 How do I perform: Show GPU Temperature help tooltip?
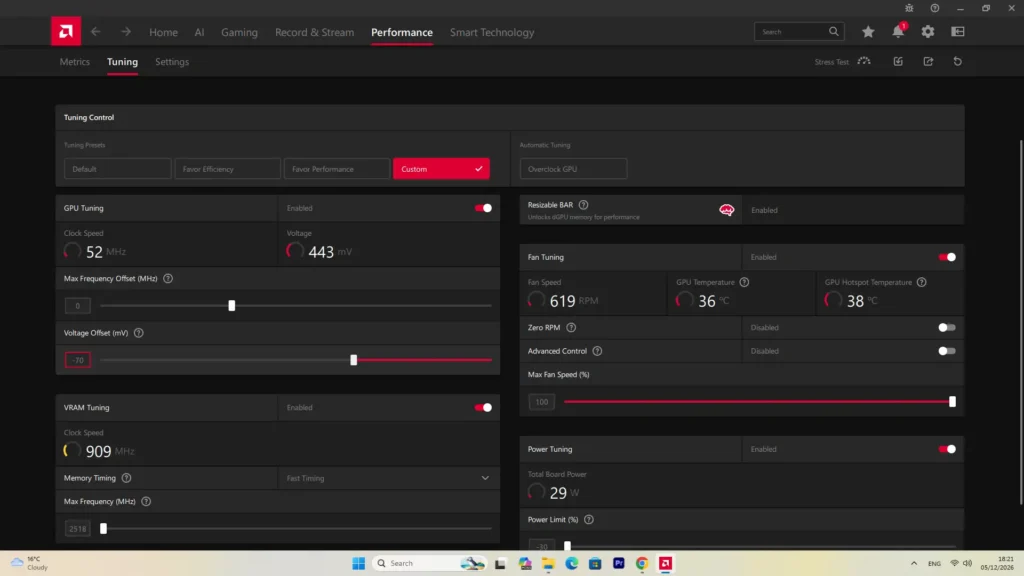pyautogui.click(x=744, y=282)
